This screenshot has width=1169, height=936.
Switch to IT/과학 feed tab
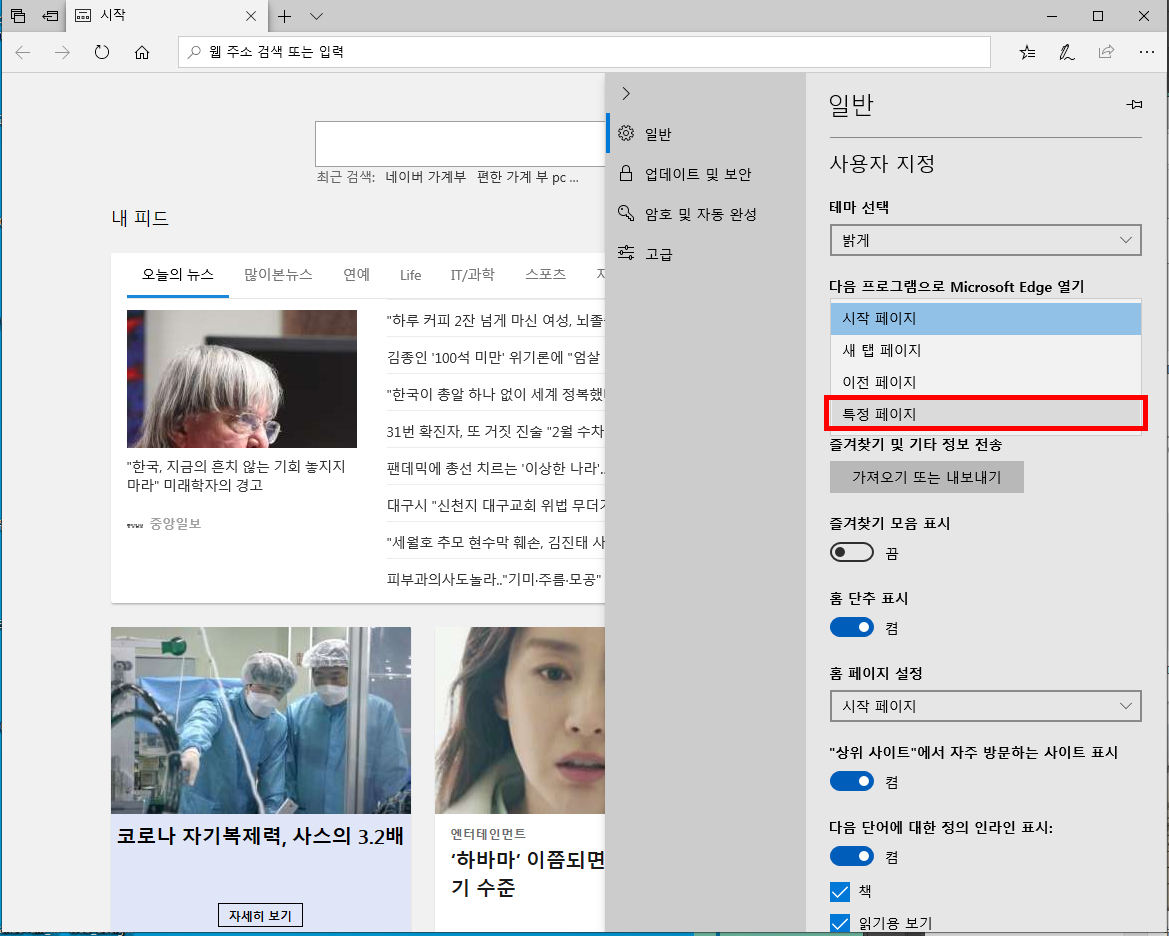(473, 274)
